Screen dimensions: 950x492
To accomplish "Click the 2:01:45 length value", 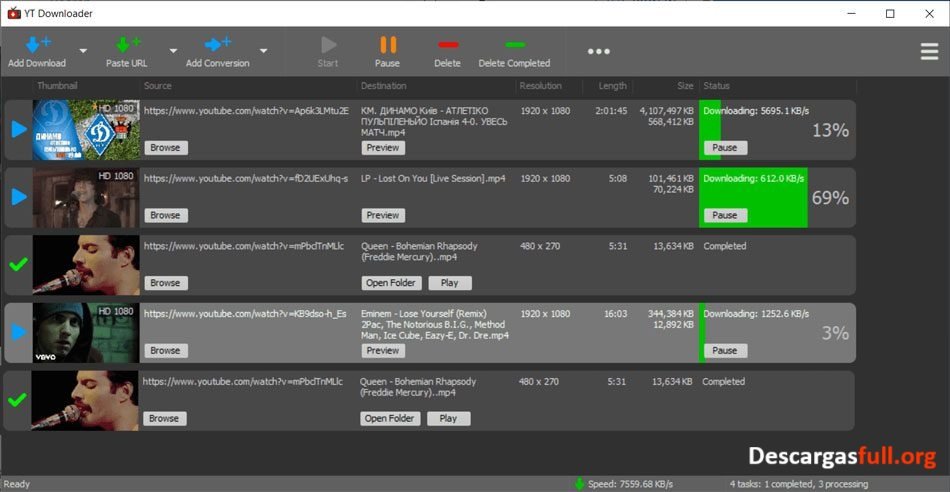I will pyautogui.click(x=611, y=111).
